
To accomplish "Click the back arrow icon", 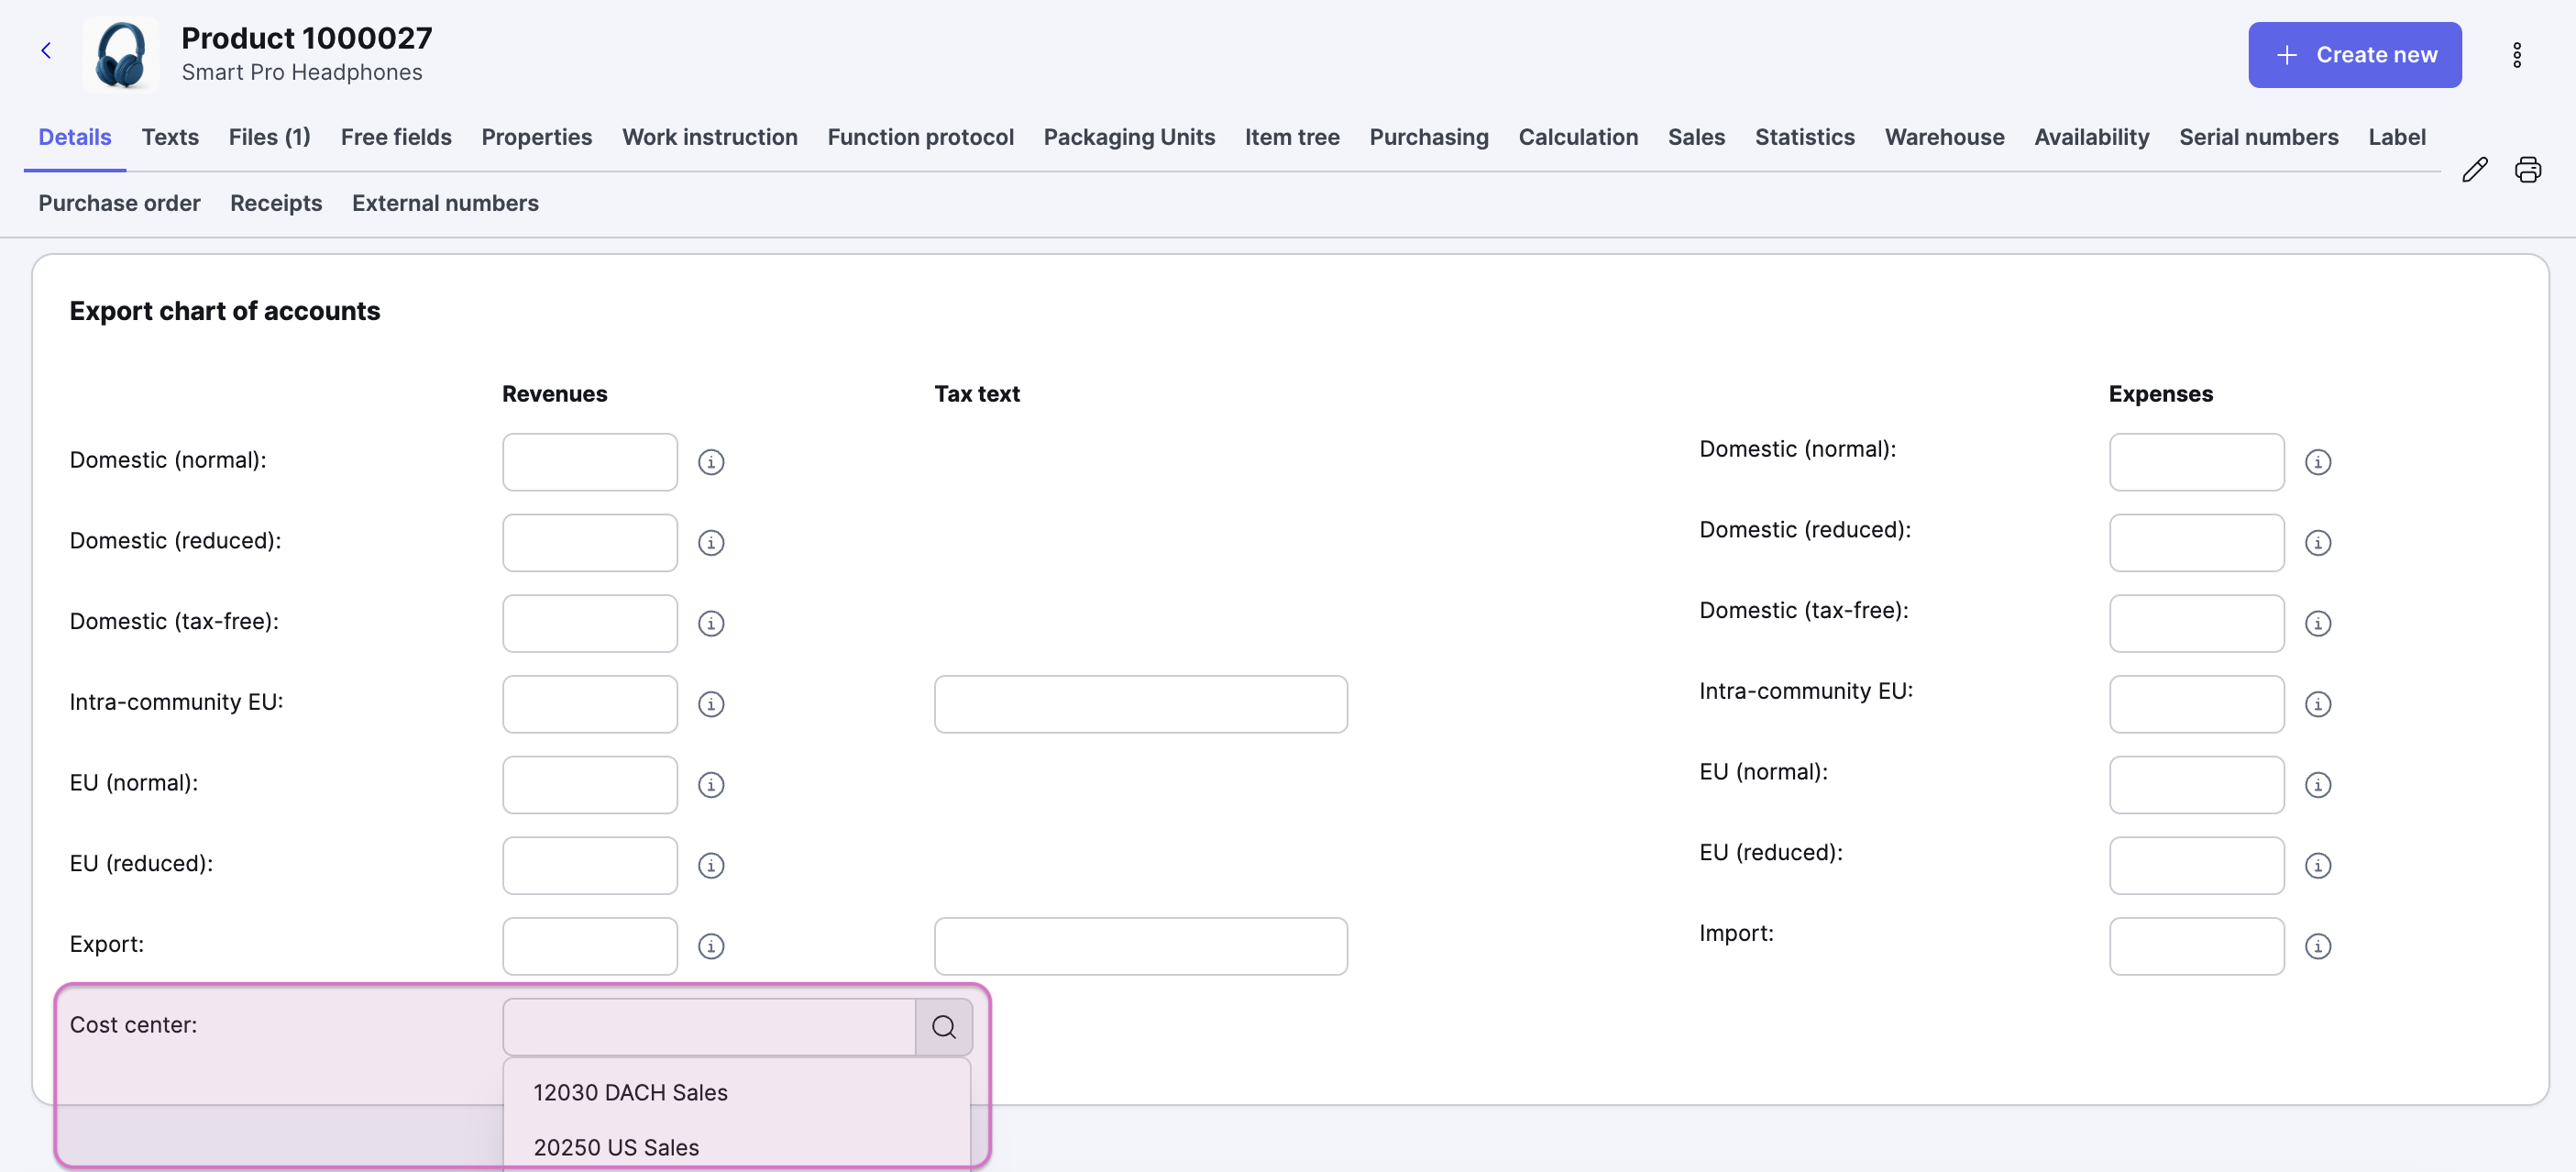I will point(46,51).
